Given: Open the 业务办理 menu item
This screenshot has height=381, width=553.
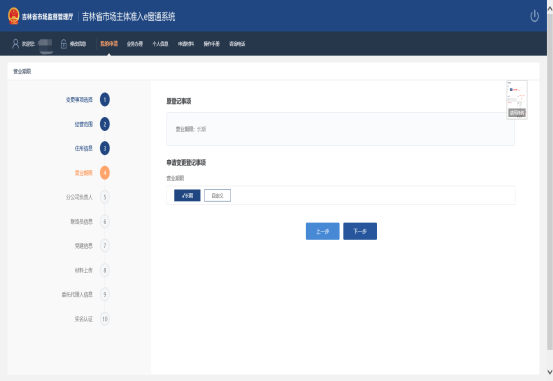Looking at the screenshot, I should [135, 44].
